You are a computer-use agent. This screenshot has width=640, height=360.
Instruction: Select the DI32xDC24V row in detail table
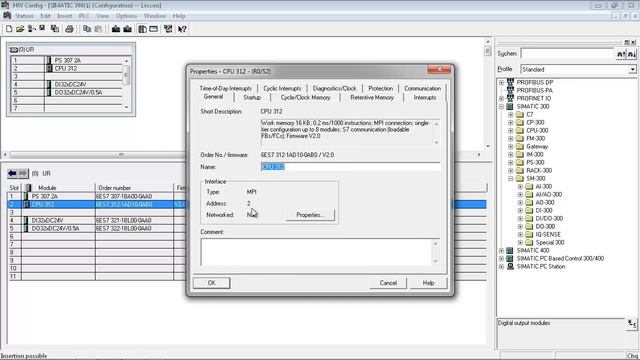[x=97, y=220]
